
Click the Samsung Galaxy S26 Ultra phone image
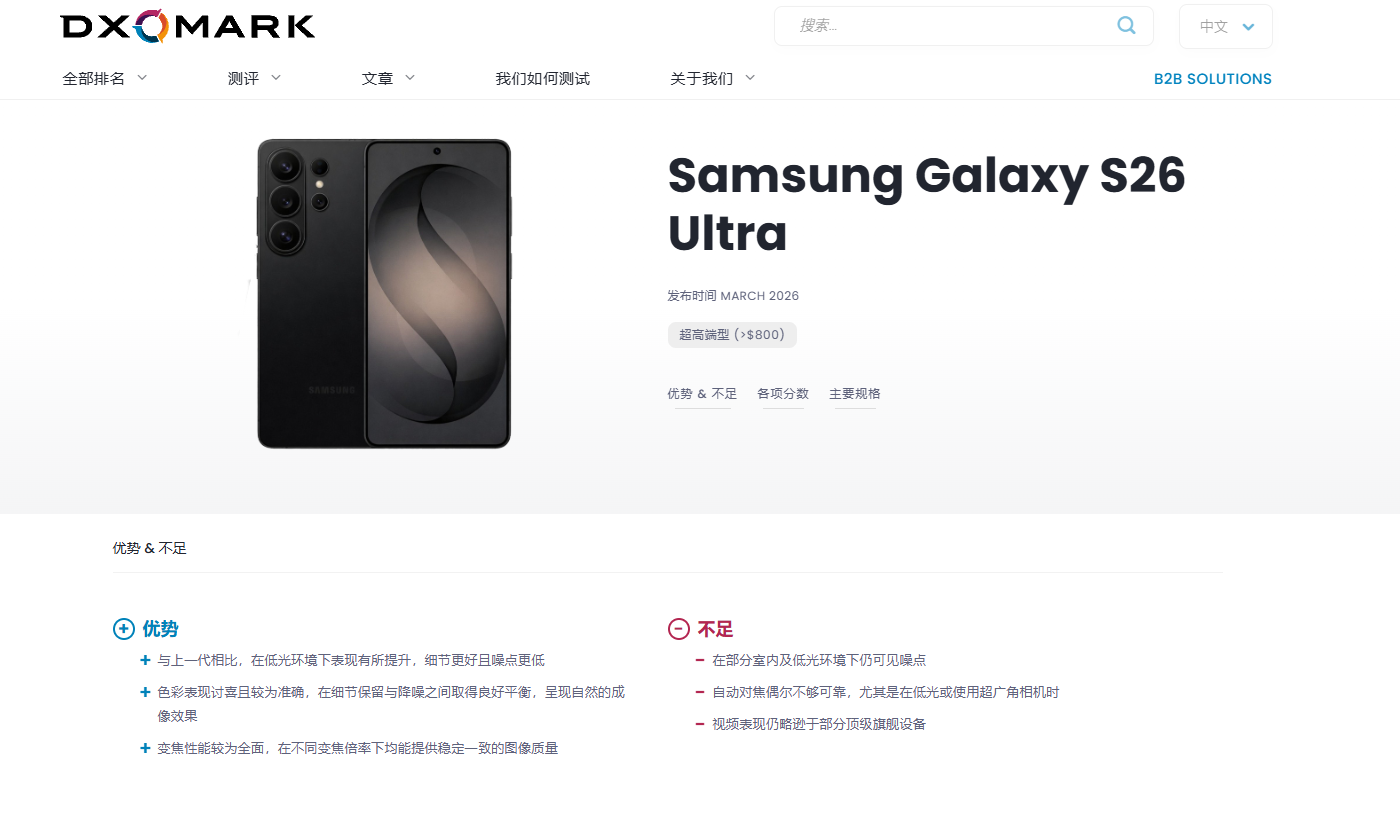click(384, 294)
